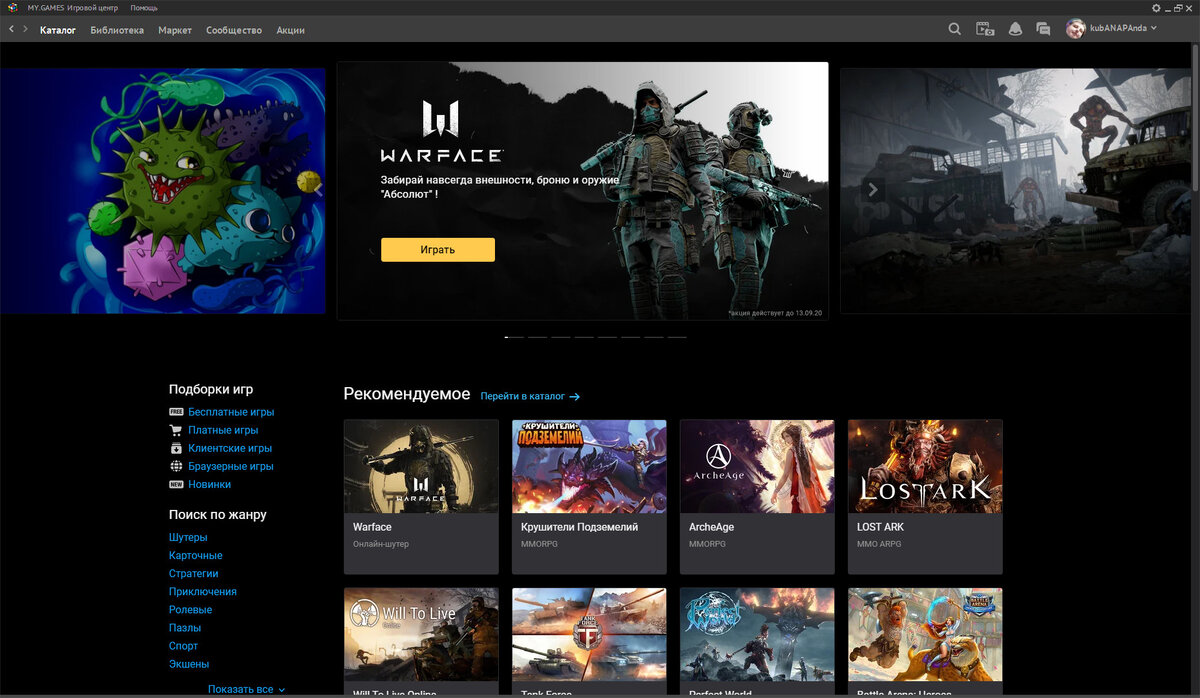Open the Perfect World game card
1200x698 pixels.
757,642
